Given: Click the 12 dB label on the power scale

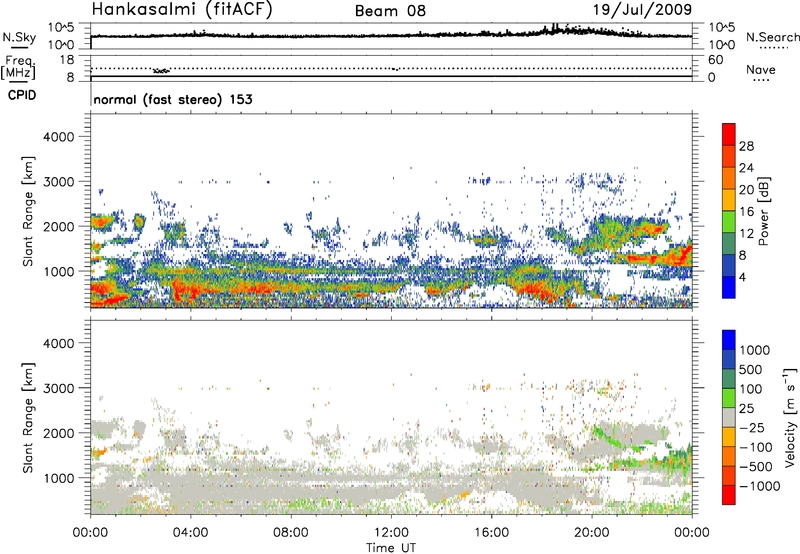Looking at the screenshot, I should 746,234.
